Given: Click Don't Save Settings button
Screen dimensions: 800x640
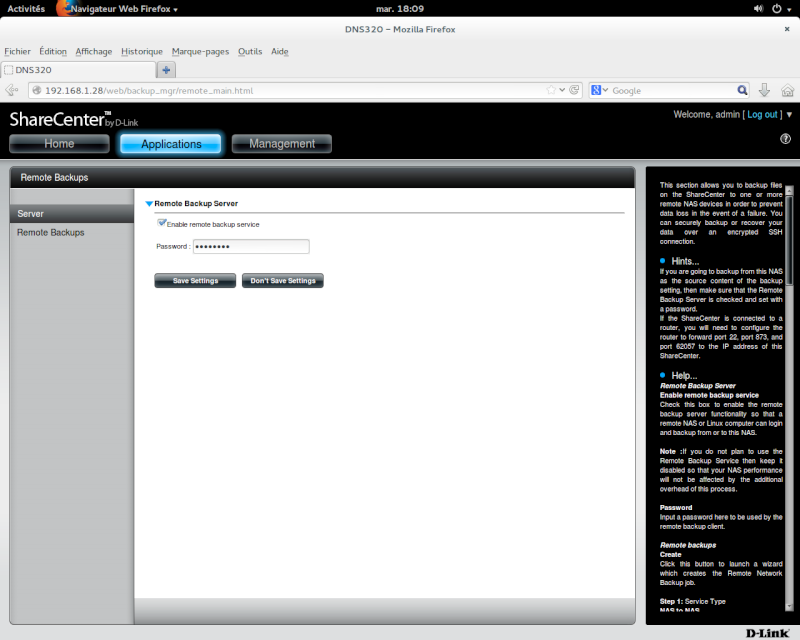Looking at the screenshot, I should [x=283, y=281].
